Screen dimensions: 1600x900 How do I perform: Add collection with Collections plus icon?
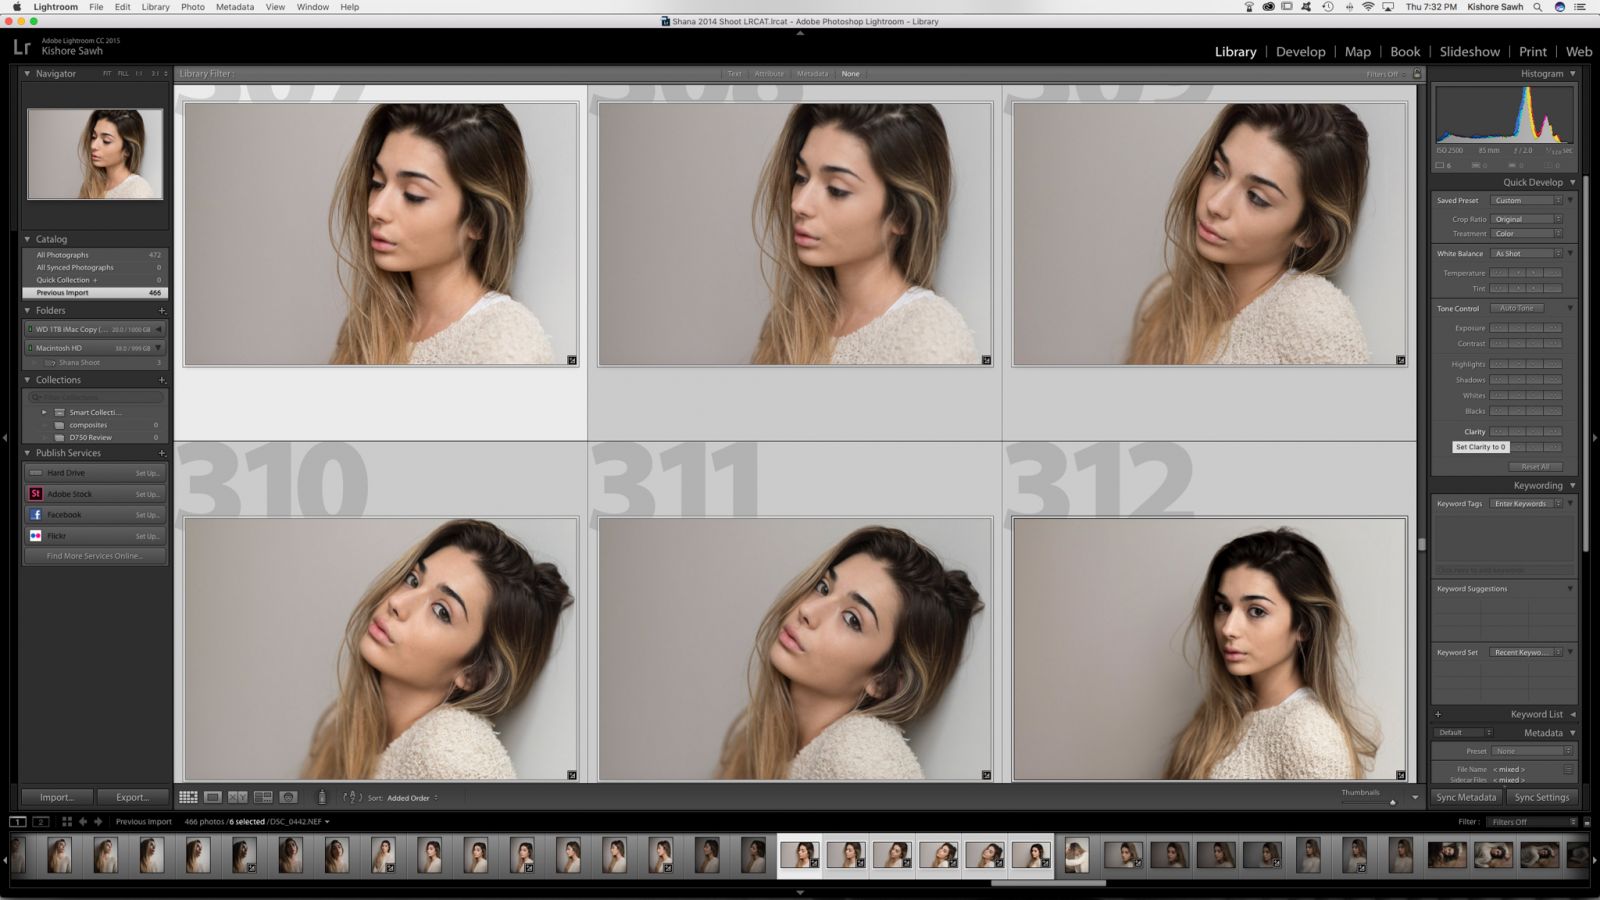(162, 380)
